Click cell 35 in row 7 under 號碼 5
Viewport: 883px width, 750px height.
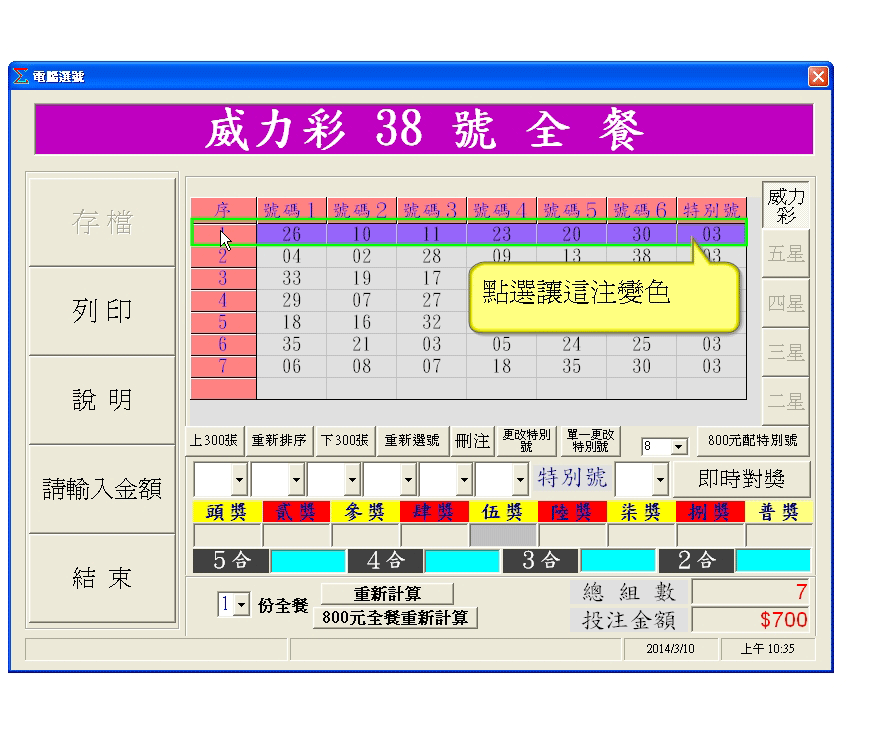pos(571,367)
